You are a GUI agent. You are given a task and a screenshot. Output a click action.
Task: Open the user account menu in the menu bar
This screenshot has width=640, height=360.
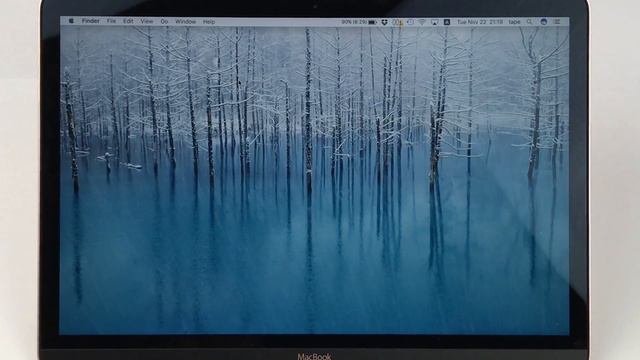(x=514, y=22)
